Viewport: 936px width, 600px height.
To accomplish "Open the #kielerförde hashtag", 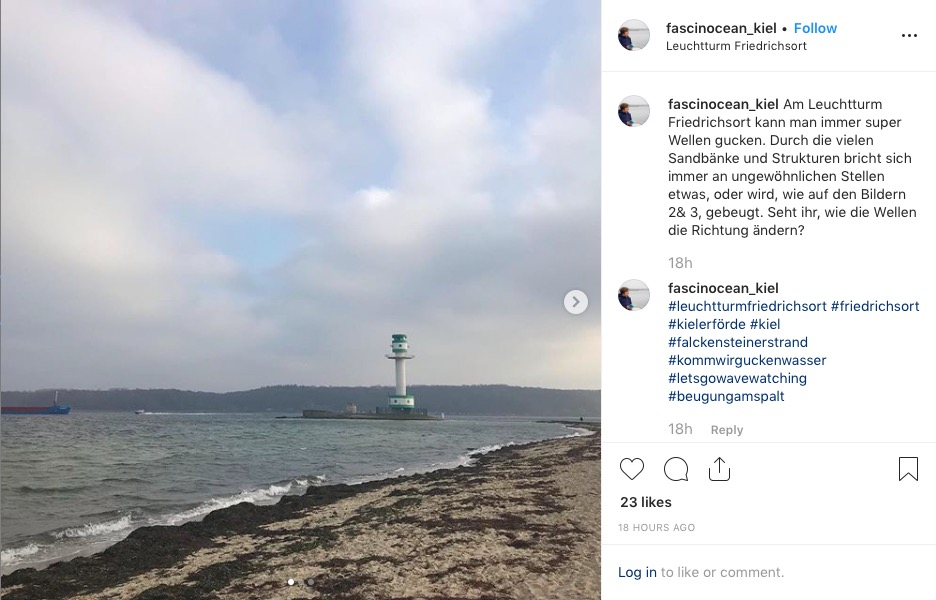I will pyautogui.click(x=707, y=324).
